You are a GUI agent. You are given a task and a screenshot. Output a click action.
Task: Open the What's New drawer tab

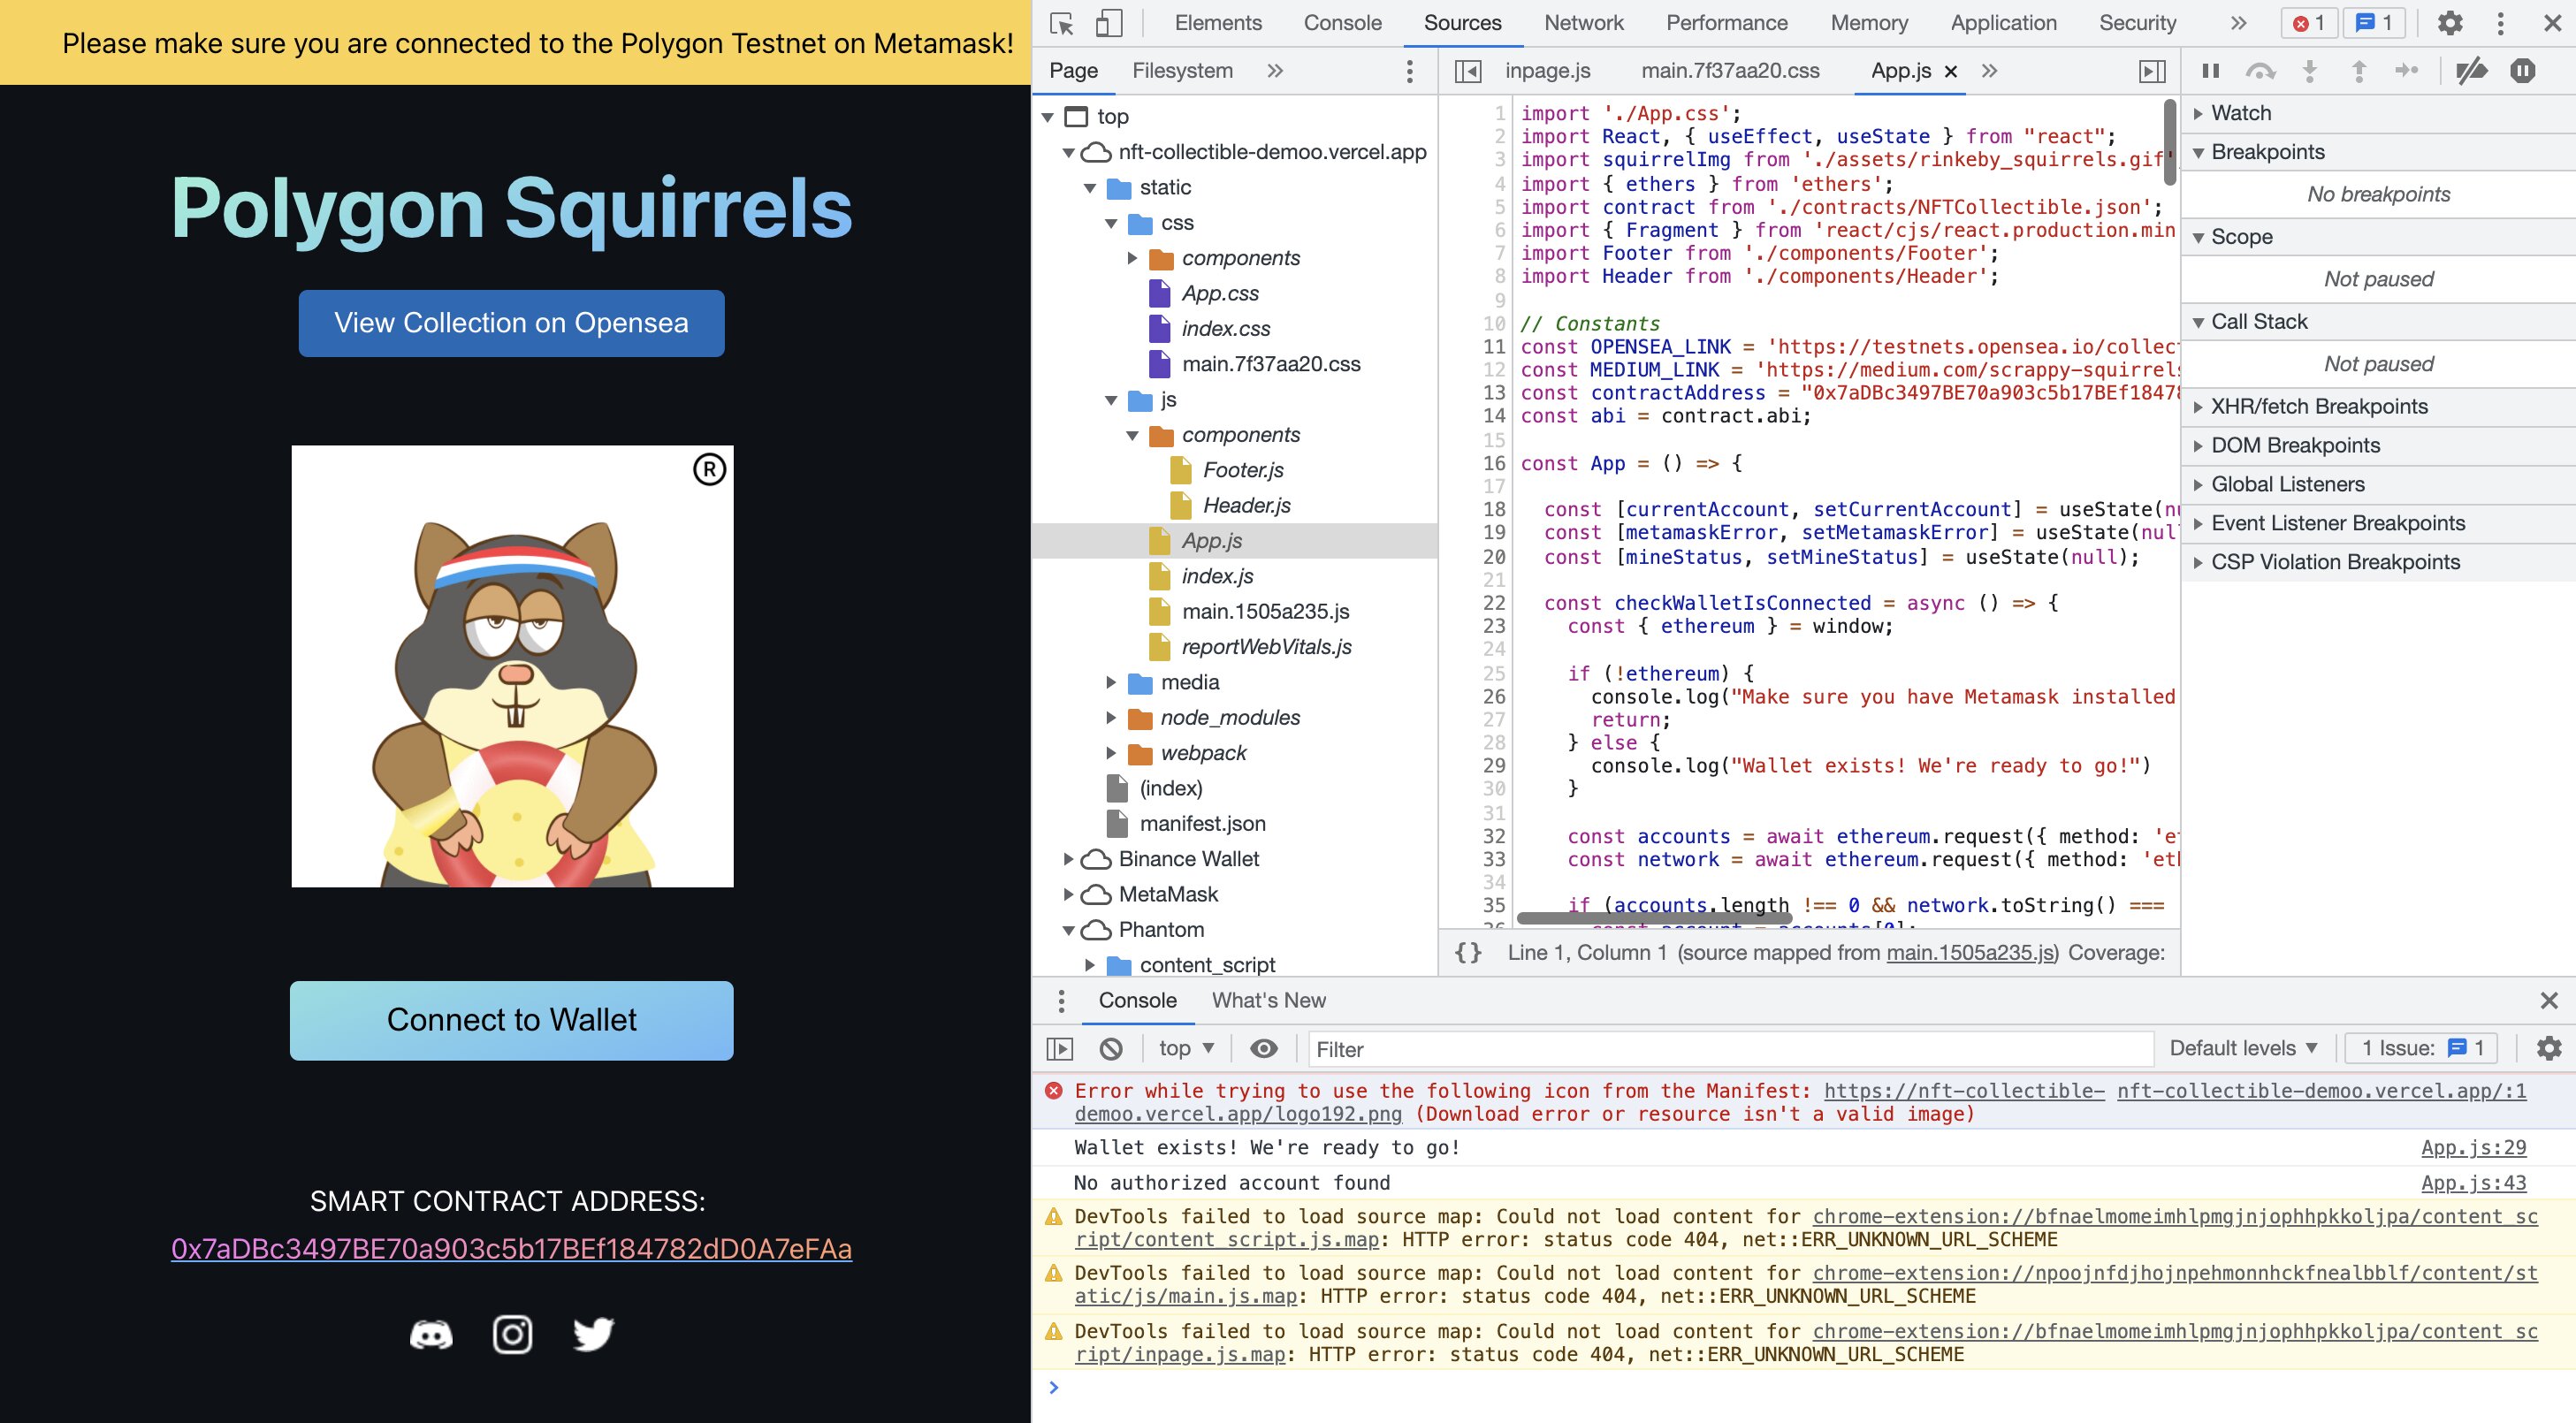click(x=1268, y=1000)
